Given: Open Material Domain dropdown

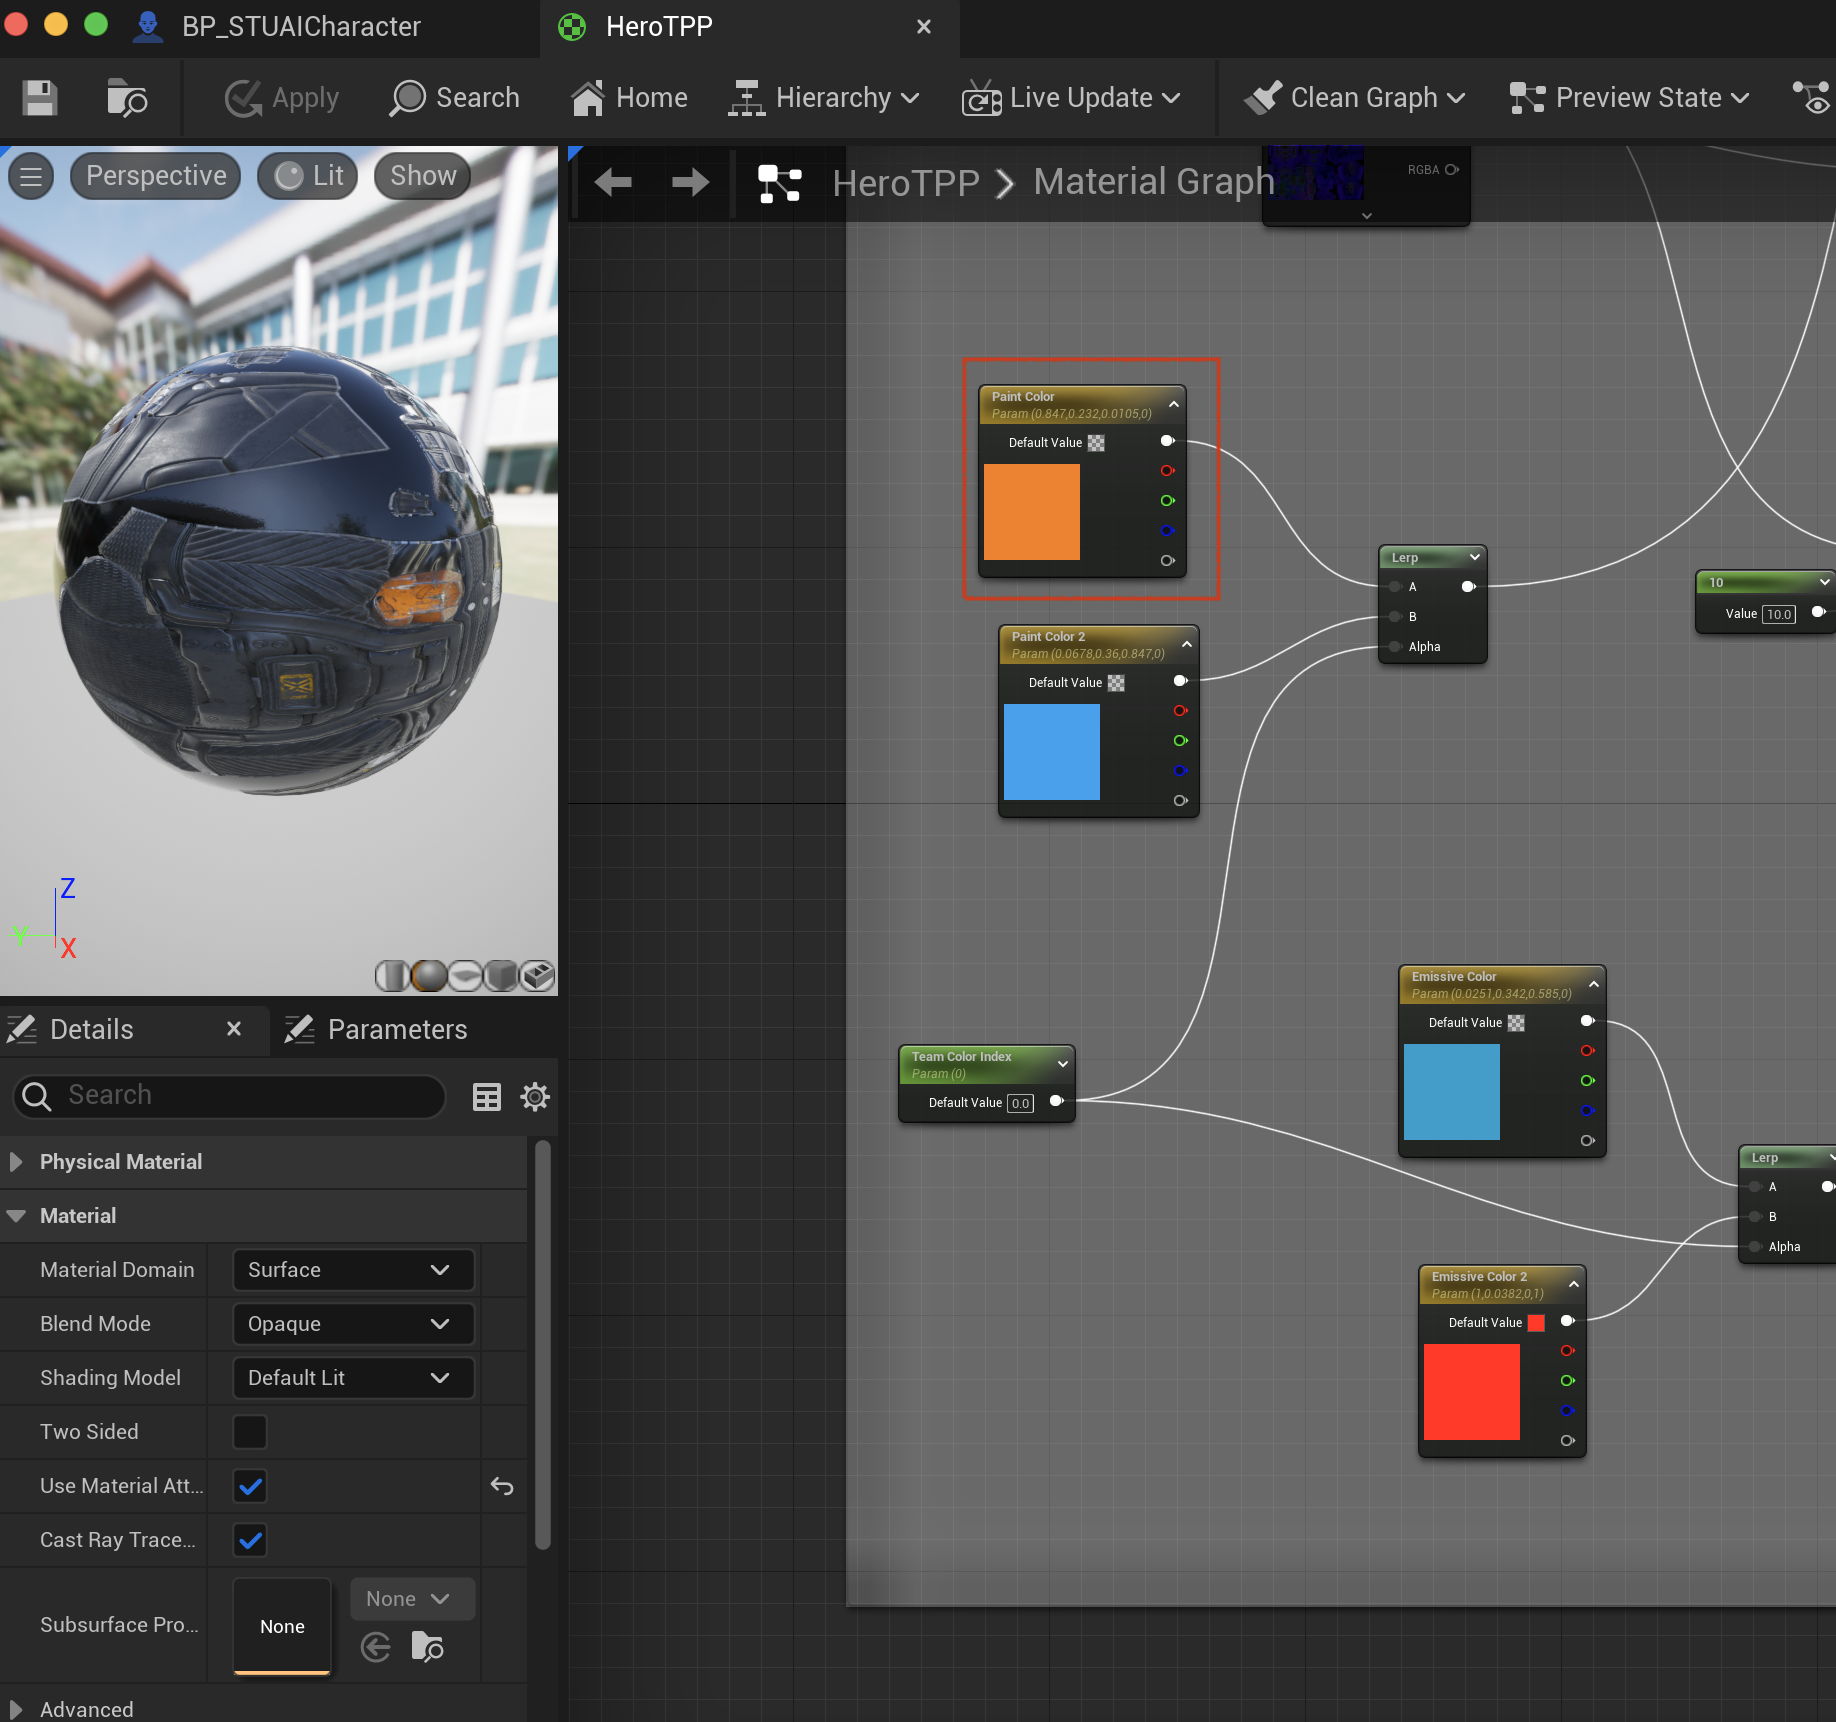Looking at the screenshot, I should pos(353,1270).
